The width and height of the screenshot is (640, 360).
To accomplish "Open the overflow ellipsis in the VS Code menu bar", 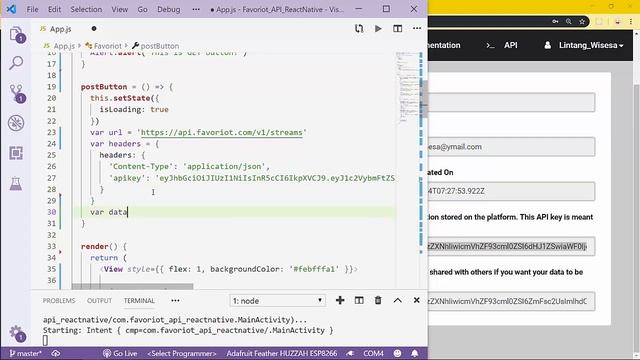I will (196, 9).
